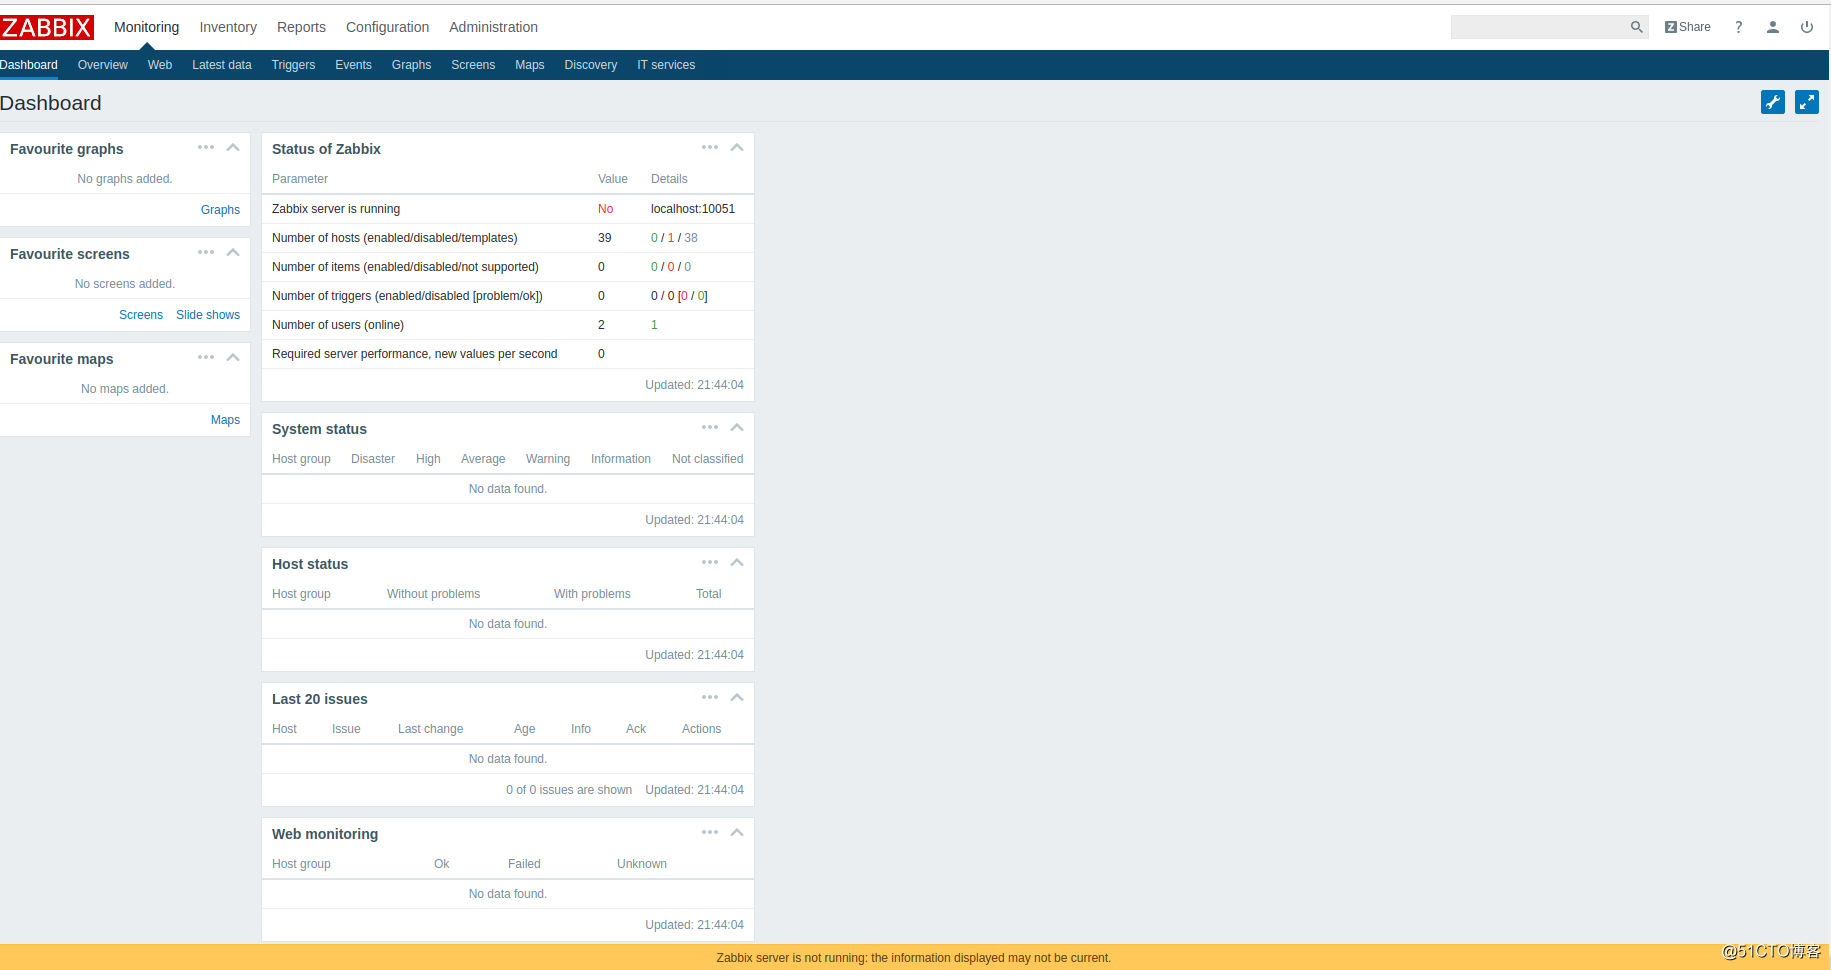The width and height of the screenshot is (1831, 970).
Task: Go to the Web submenu
Action: (x=160, y=65)
